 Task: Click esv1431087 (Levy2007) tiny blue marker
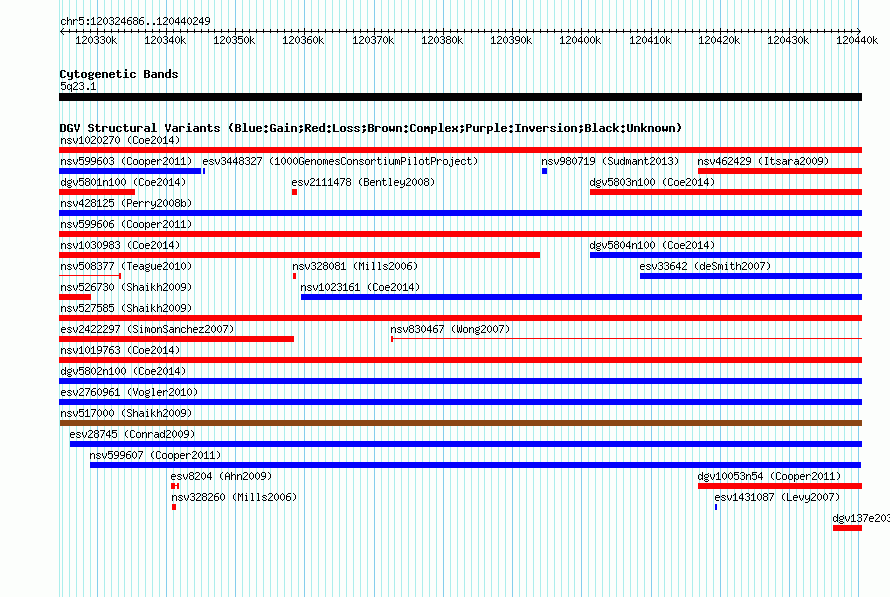(716, 507)
